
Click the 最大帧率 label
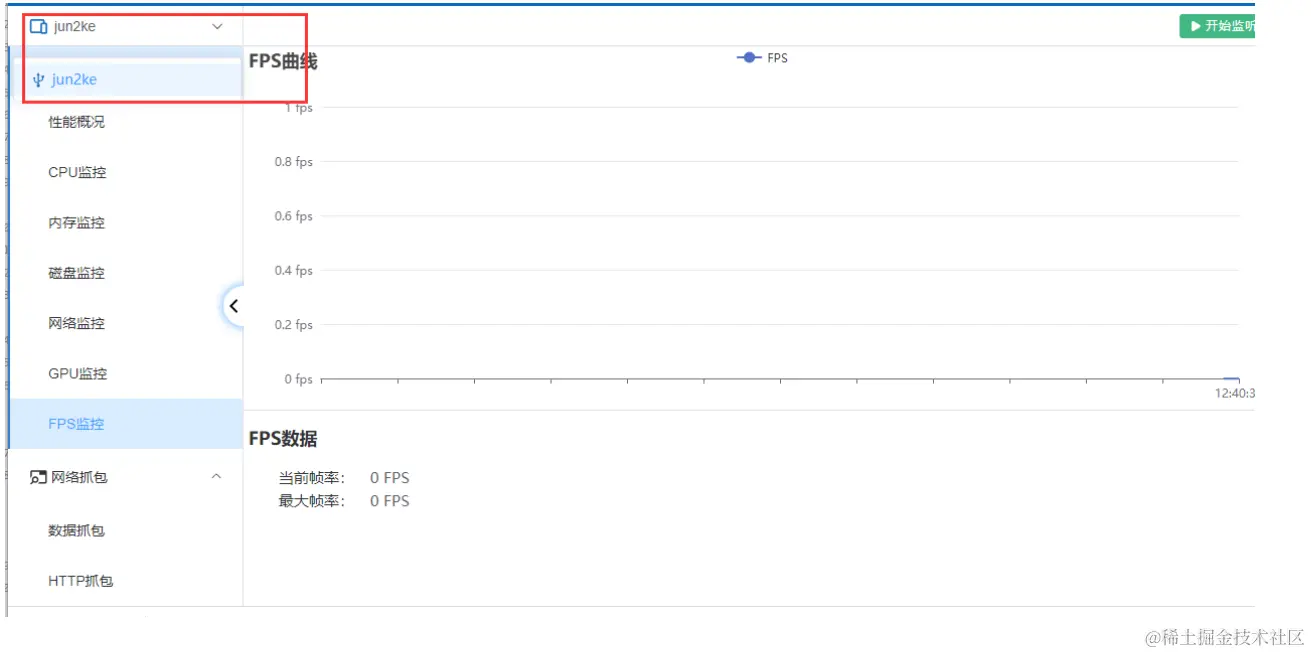311,501
